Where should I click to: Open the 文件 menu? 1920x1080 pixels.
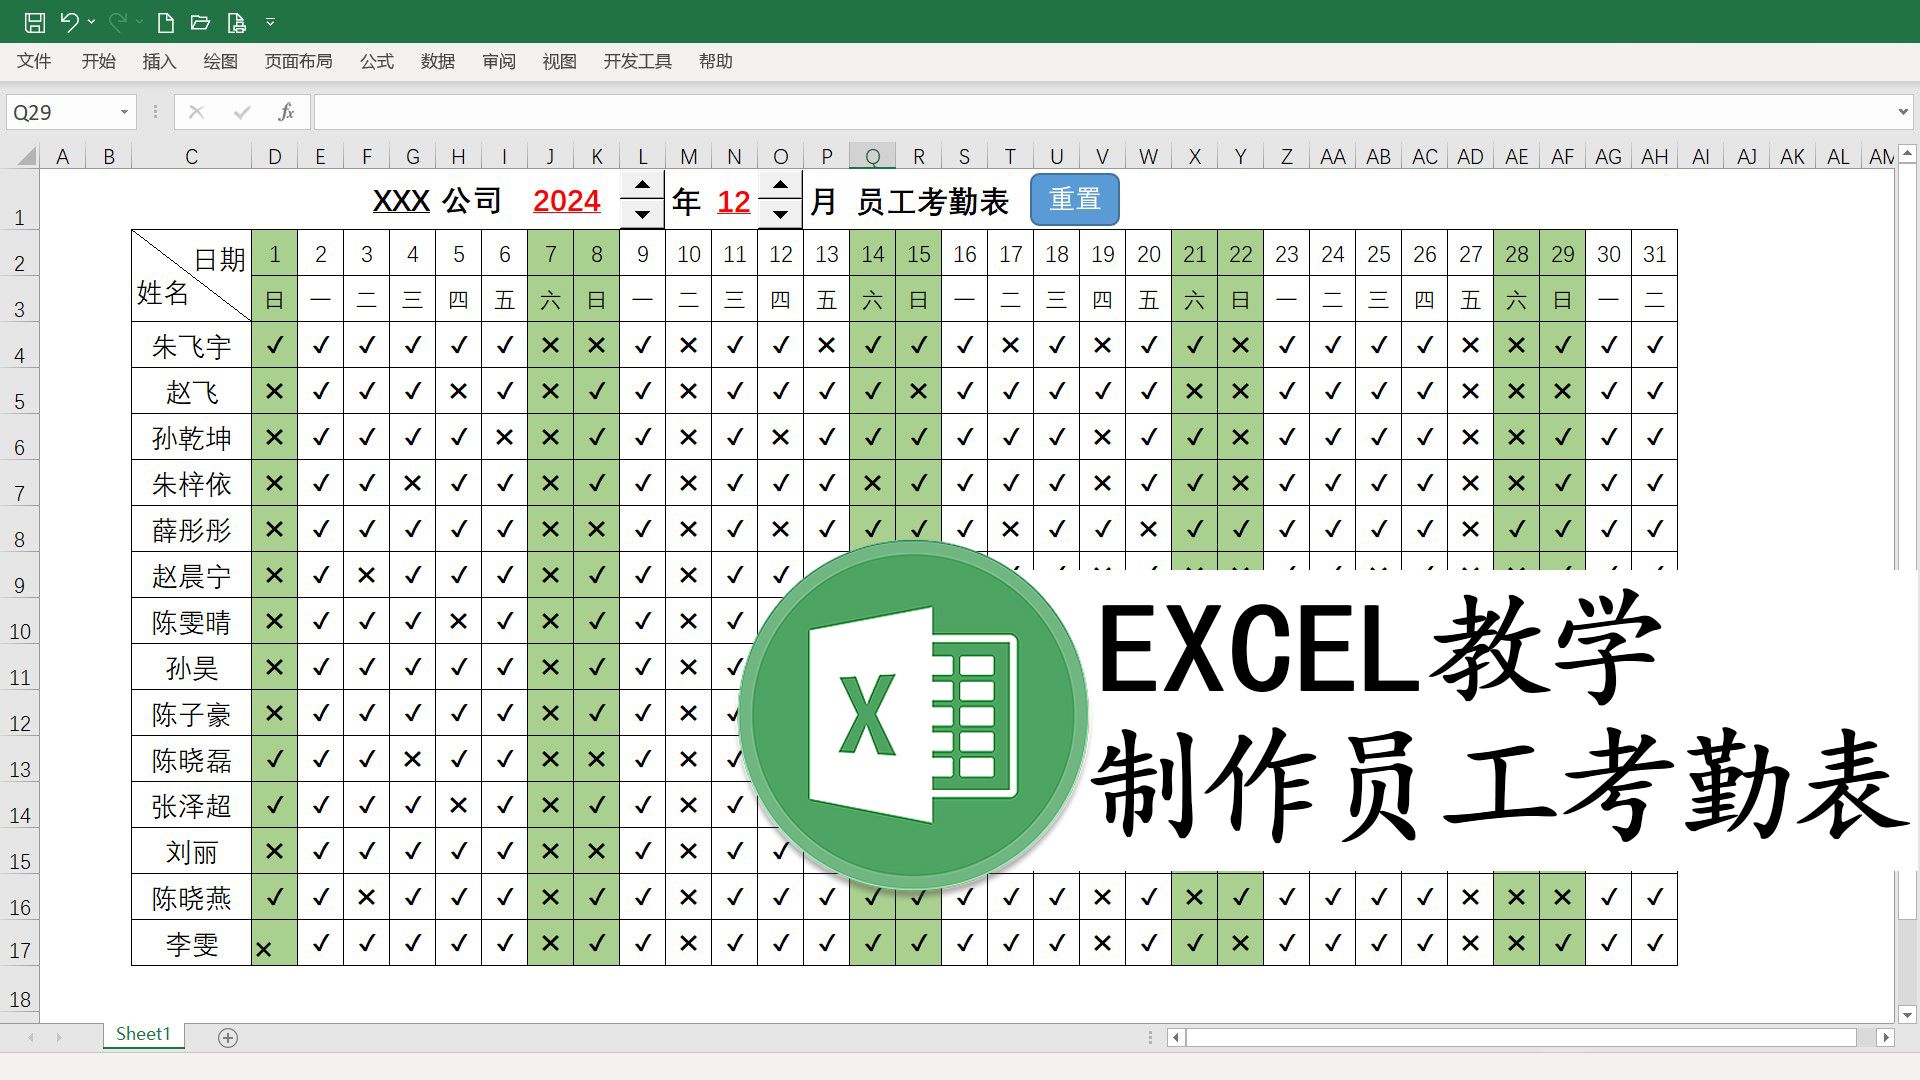pos(34,61)
